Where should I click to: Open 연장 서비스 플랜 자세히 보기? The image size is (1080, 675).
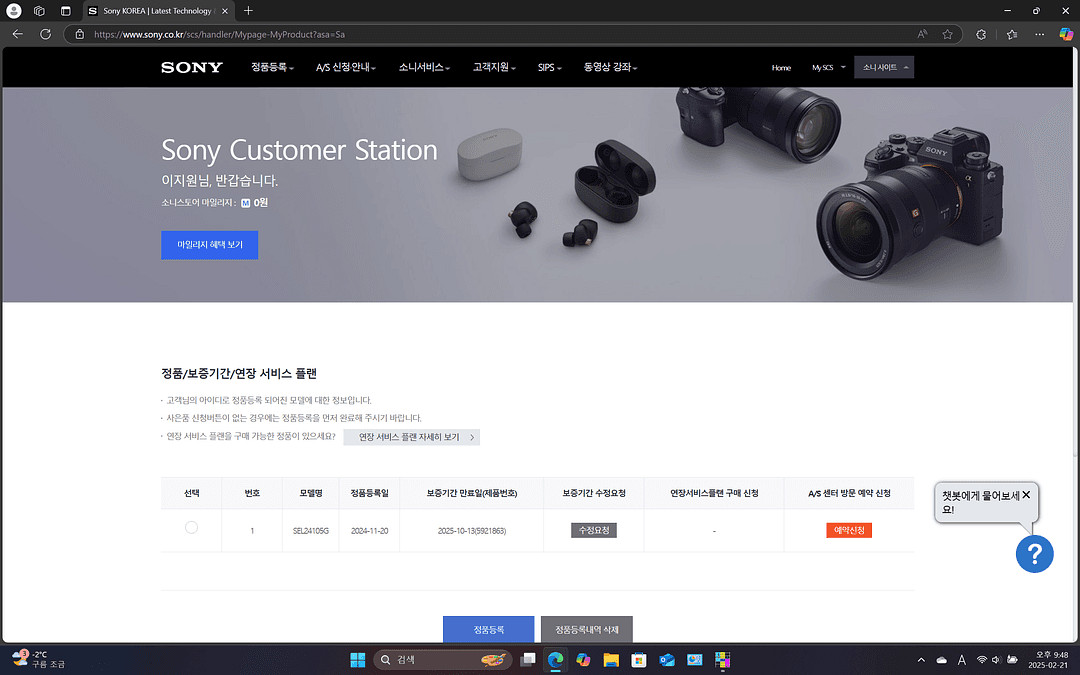[x=411, y=437]
